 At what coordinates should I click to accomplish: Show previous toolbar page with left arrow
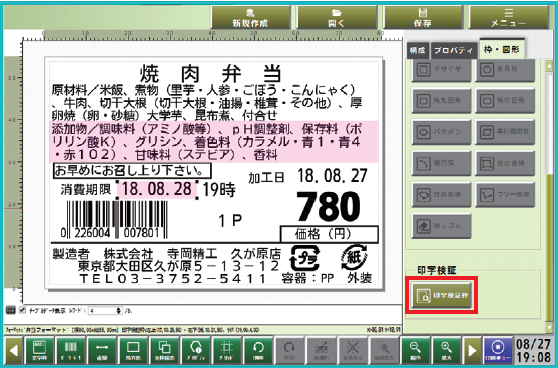14,351
